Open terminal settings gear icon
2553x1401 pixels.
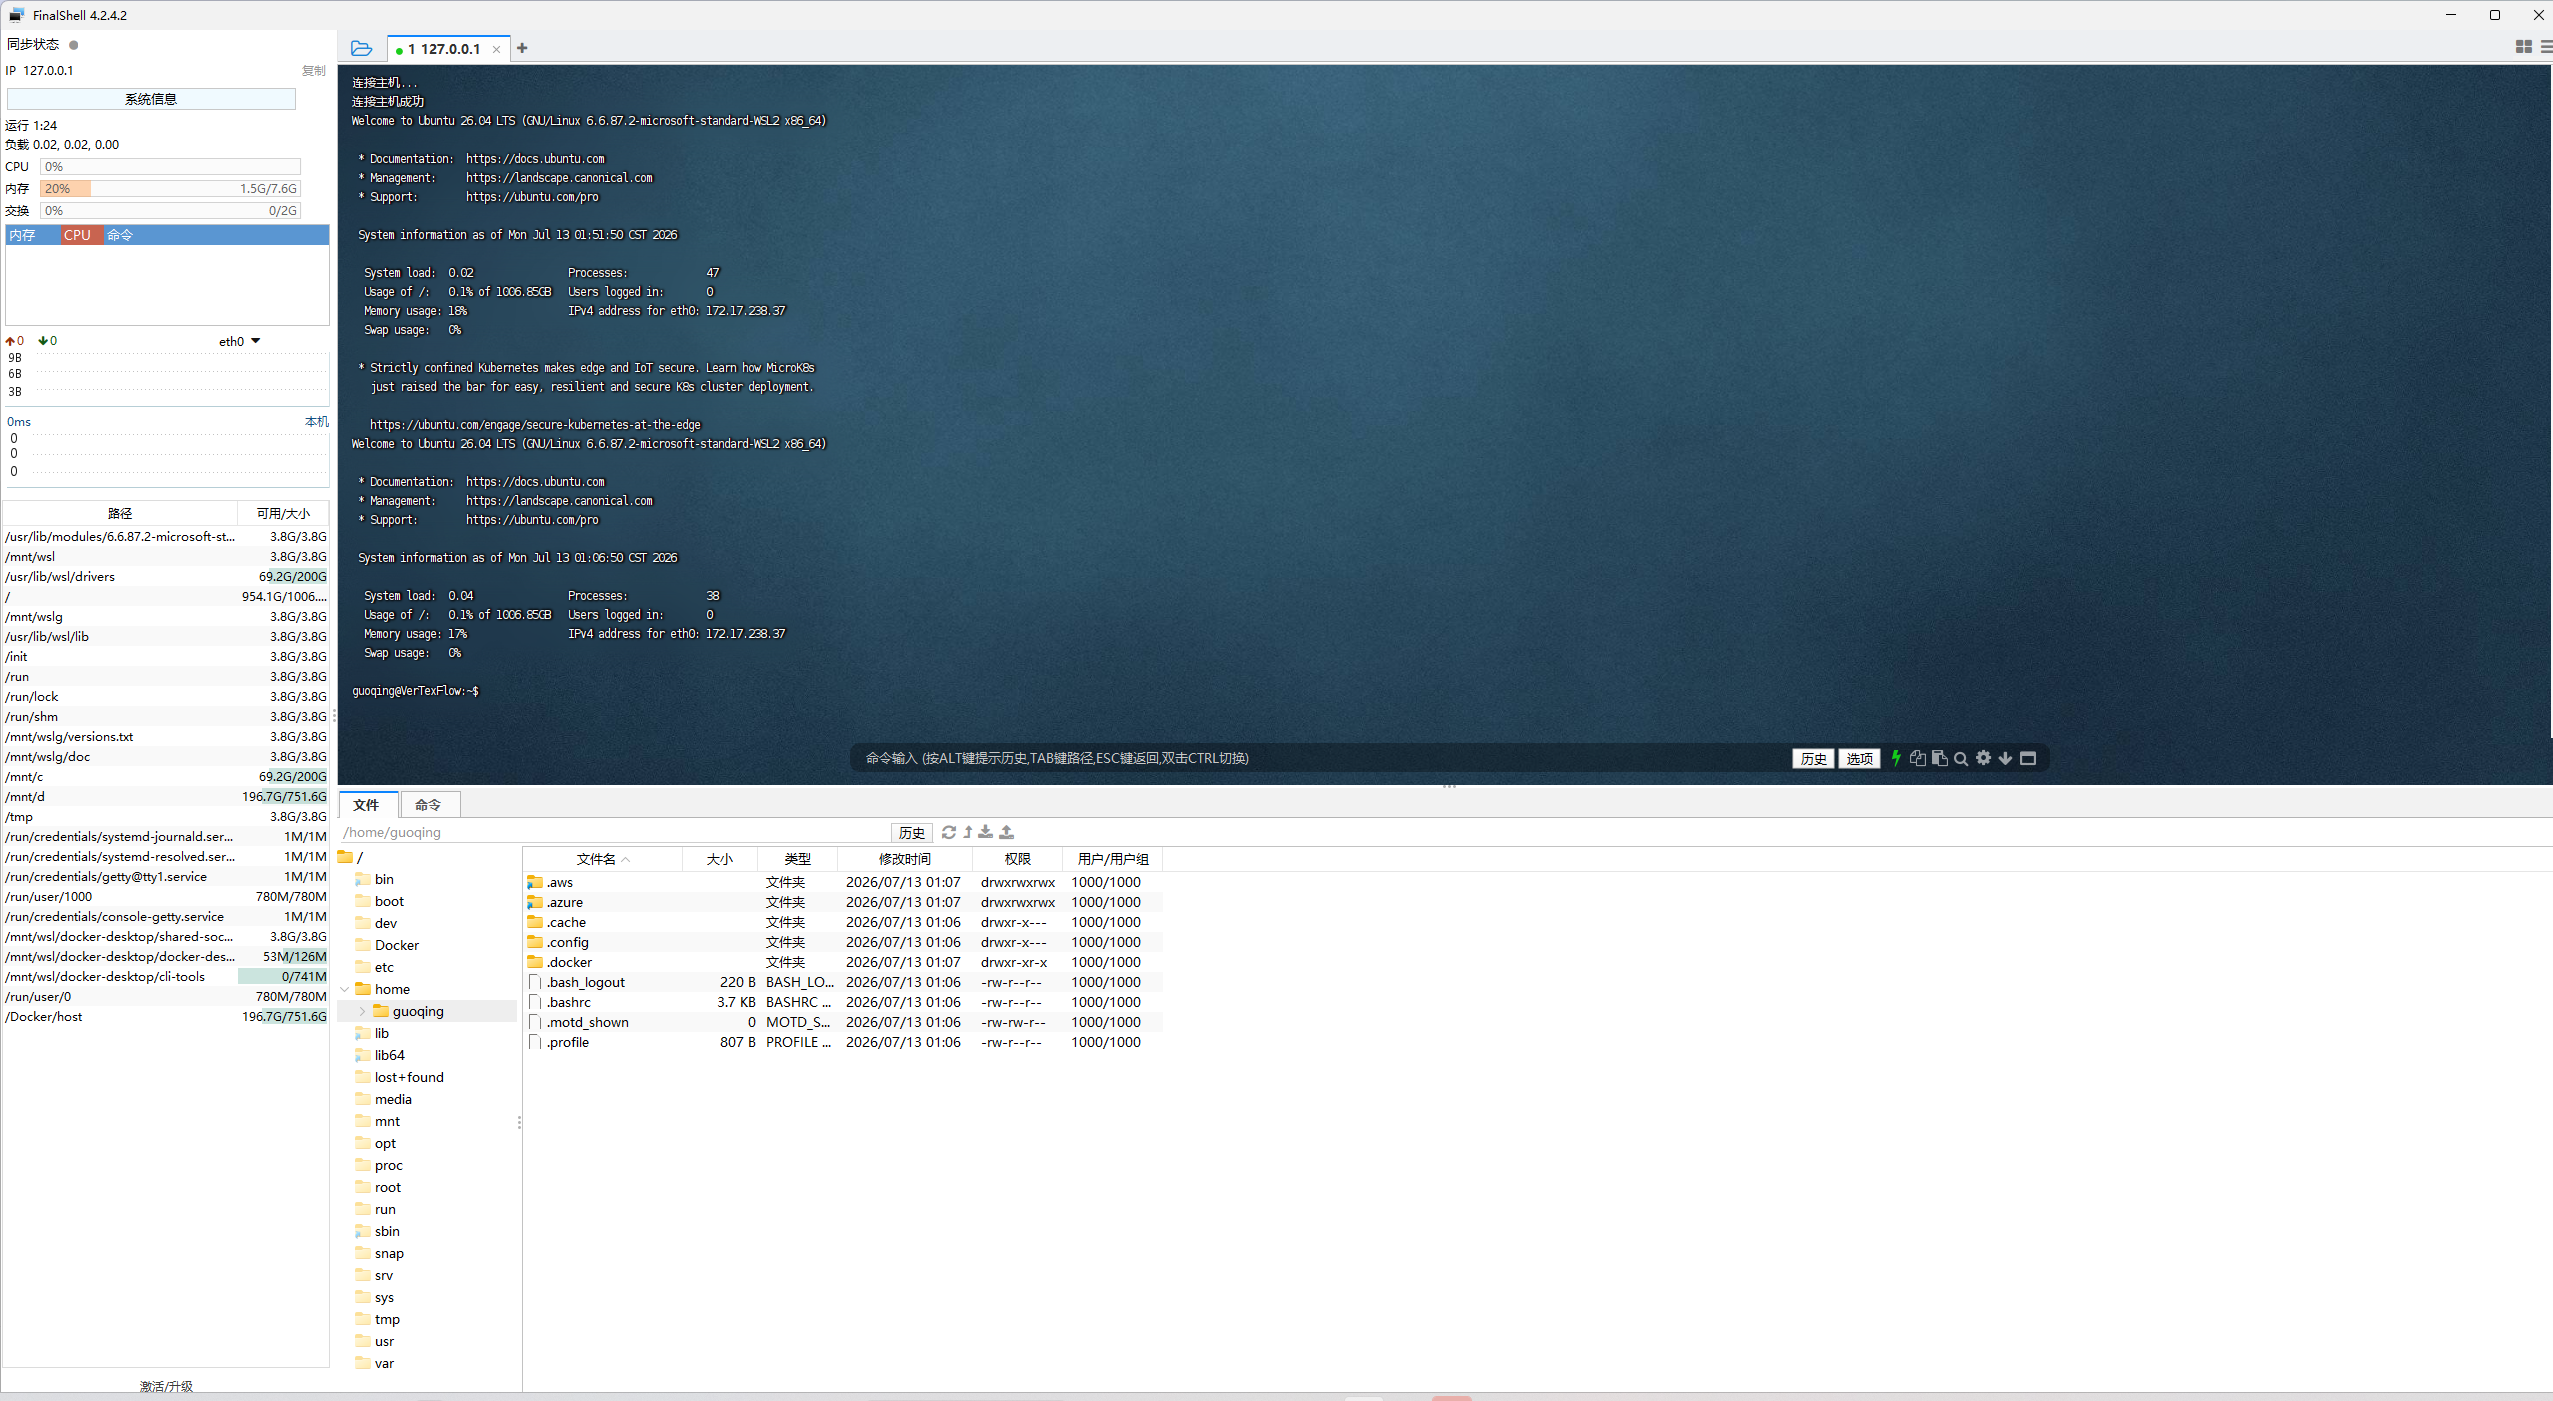point(1983,758)
